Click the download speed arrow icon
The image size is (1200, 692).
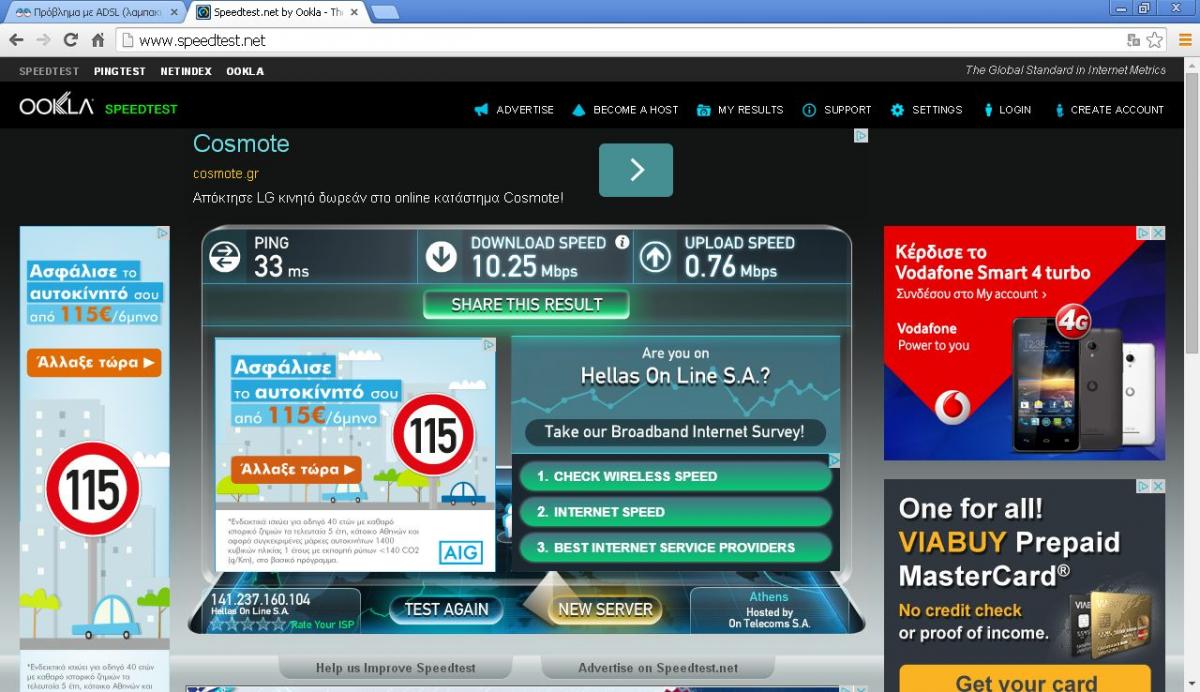[441, 257]
